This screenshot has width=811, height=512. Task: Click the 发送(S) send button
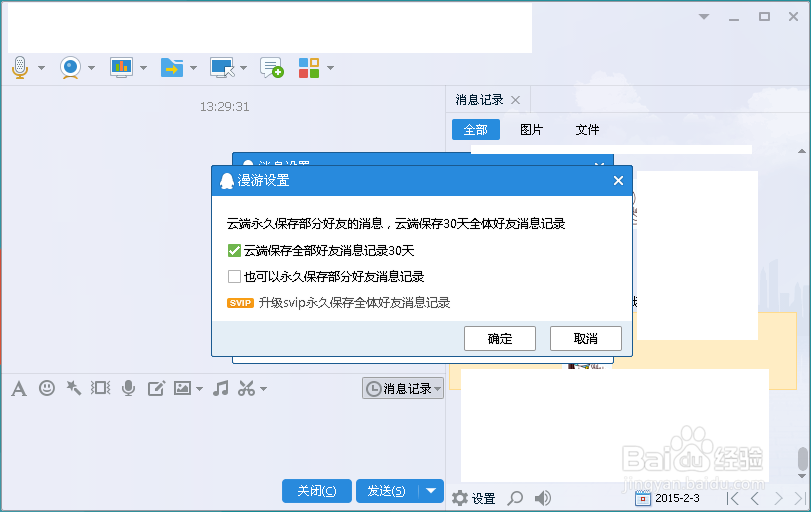(386, 491)
